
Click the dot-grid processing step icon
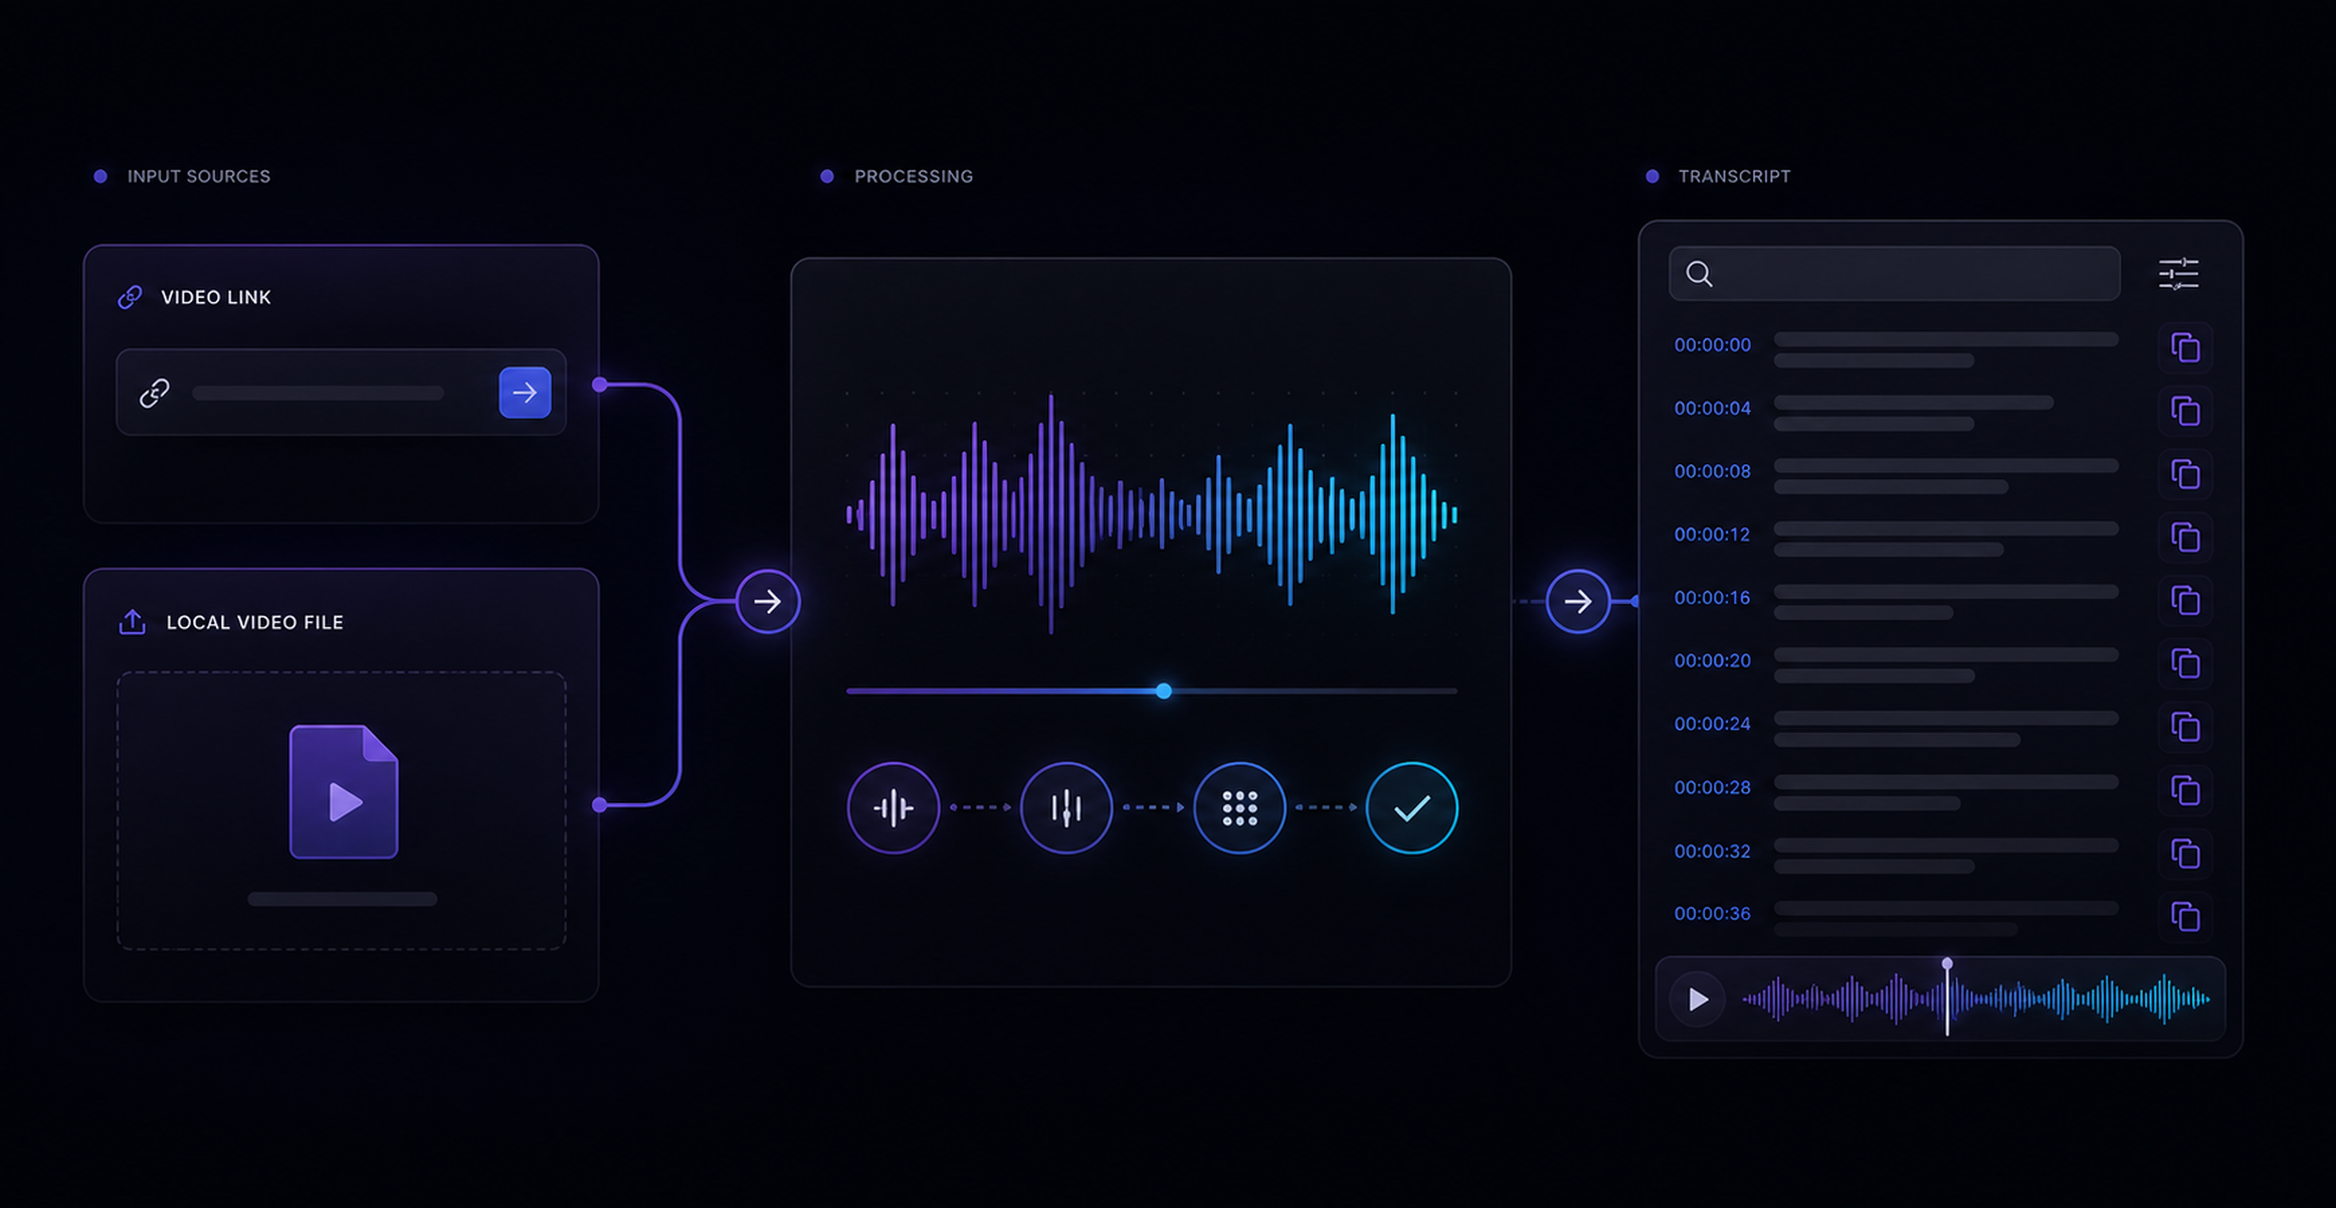click(x=1239, y=808)
